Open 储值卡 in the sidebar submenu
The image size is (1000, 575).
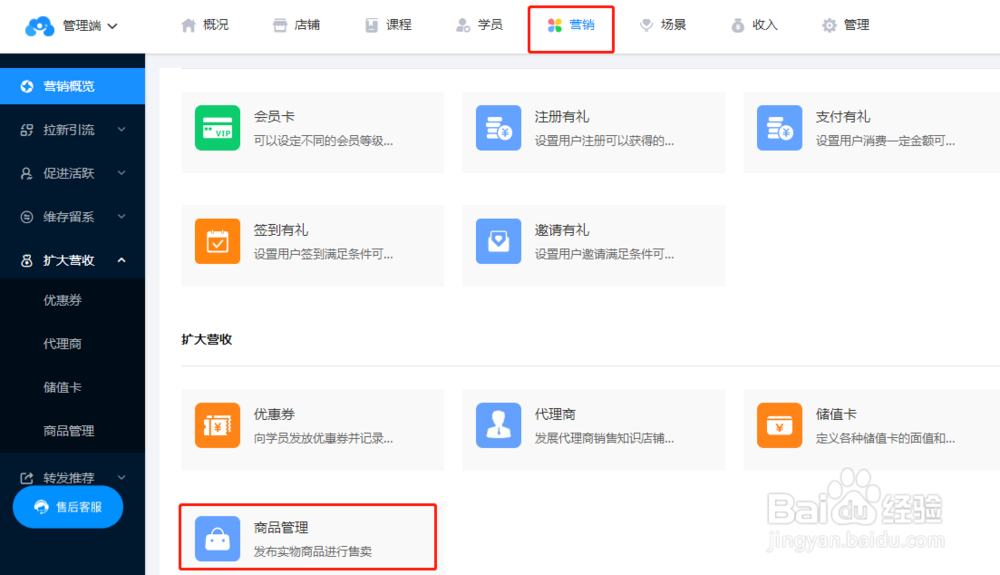pos(63,387)
